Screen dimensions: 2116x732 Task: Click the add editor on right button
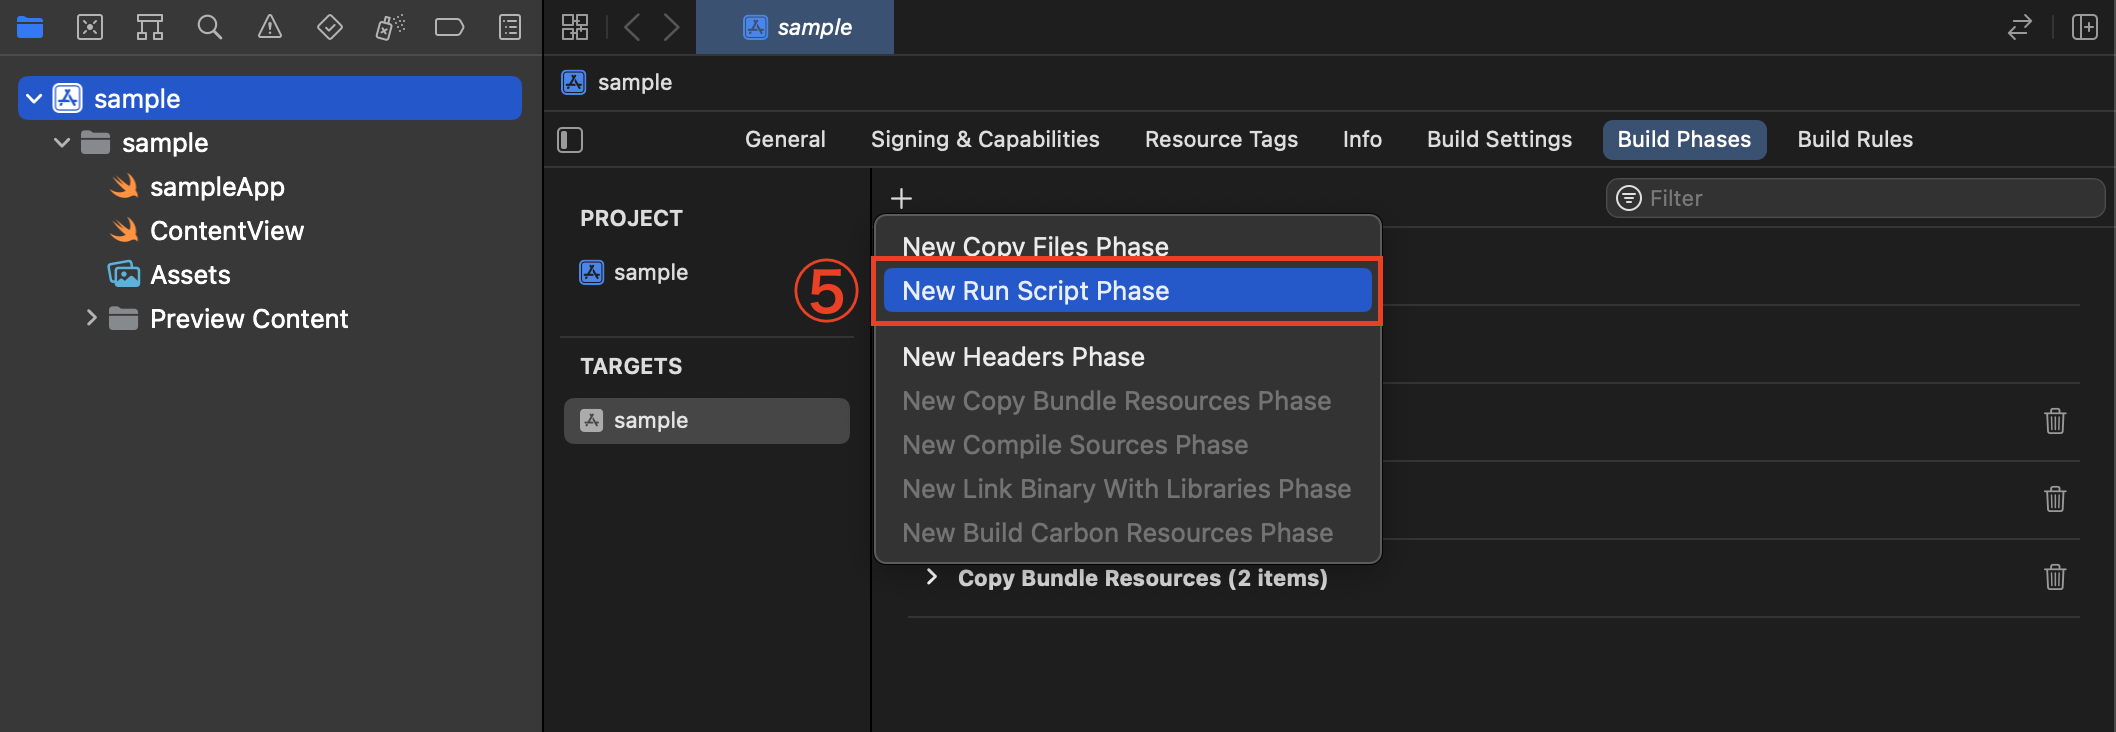(x=2085, y=27)
